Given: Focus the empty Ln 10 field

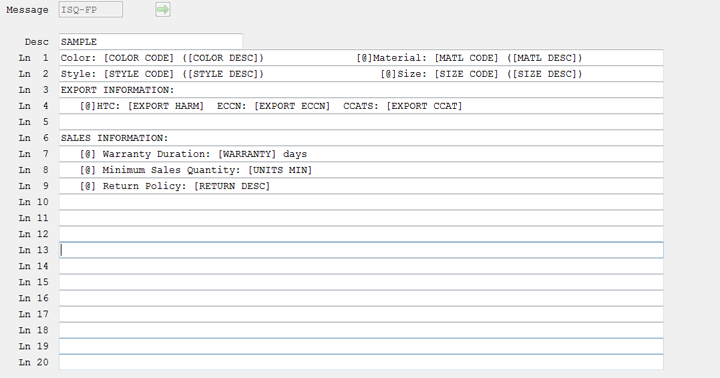Looking at the screenshot, I should click(361, 202).
